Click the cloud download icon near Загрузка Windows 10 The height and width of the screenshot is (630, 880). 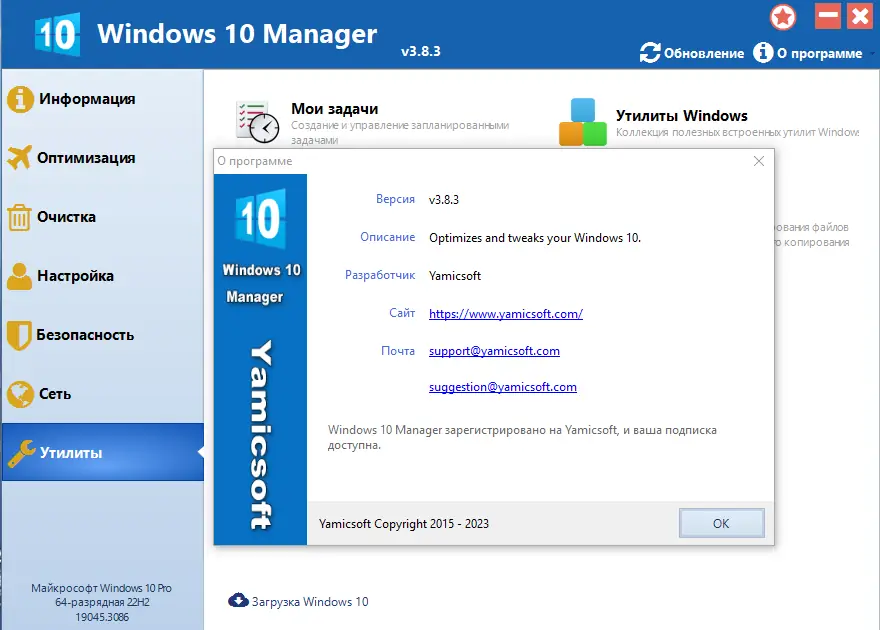[239, 600]
